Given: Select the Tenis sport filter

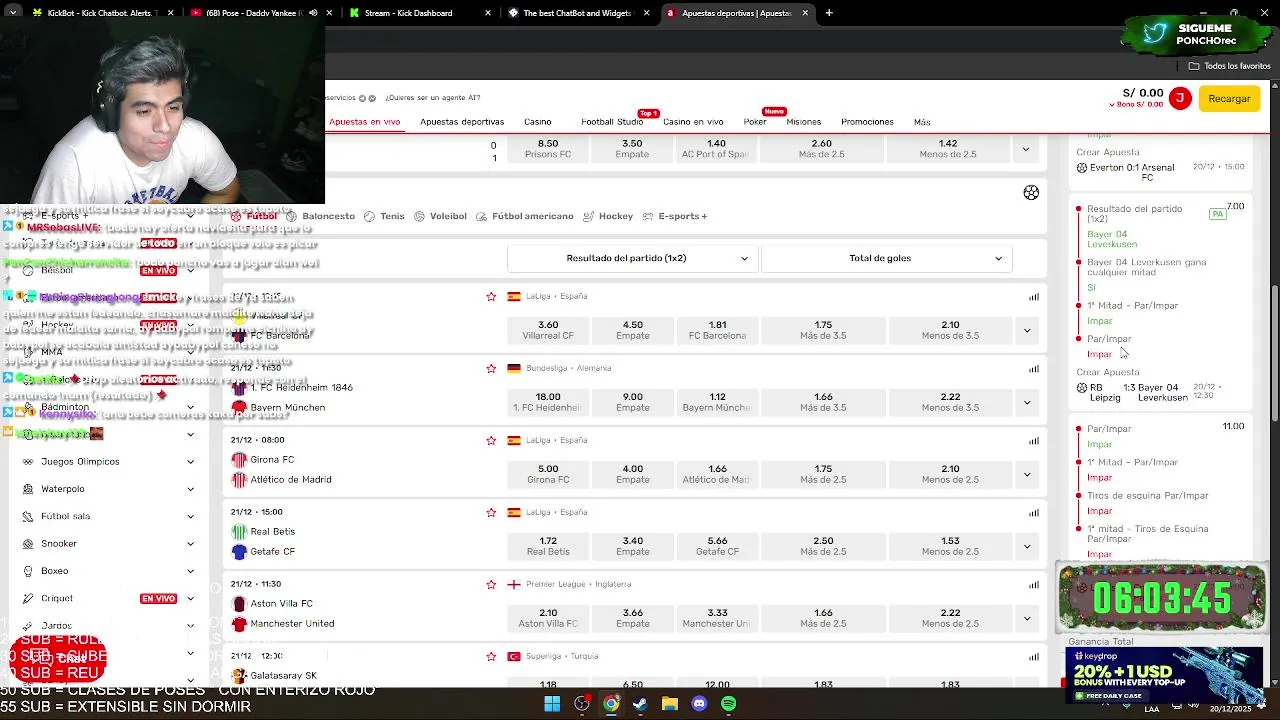Looking at the screenshot, I should pyautogui.click(x=385, y=216).
